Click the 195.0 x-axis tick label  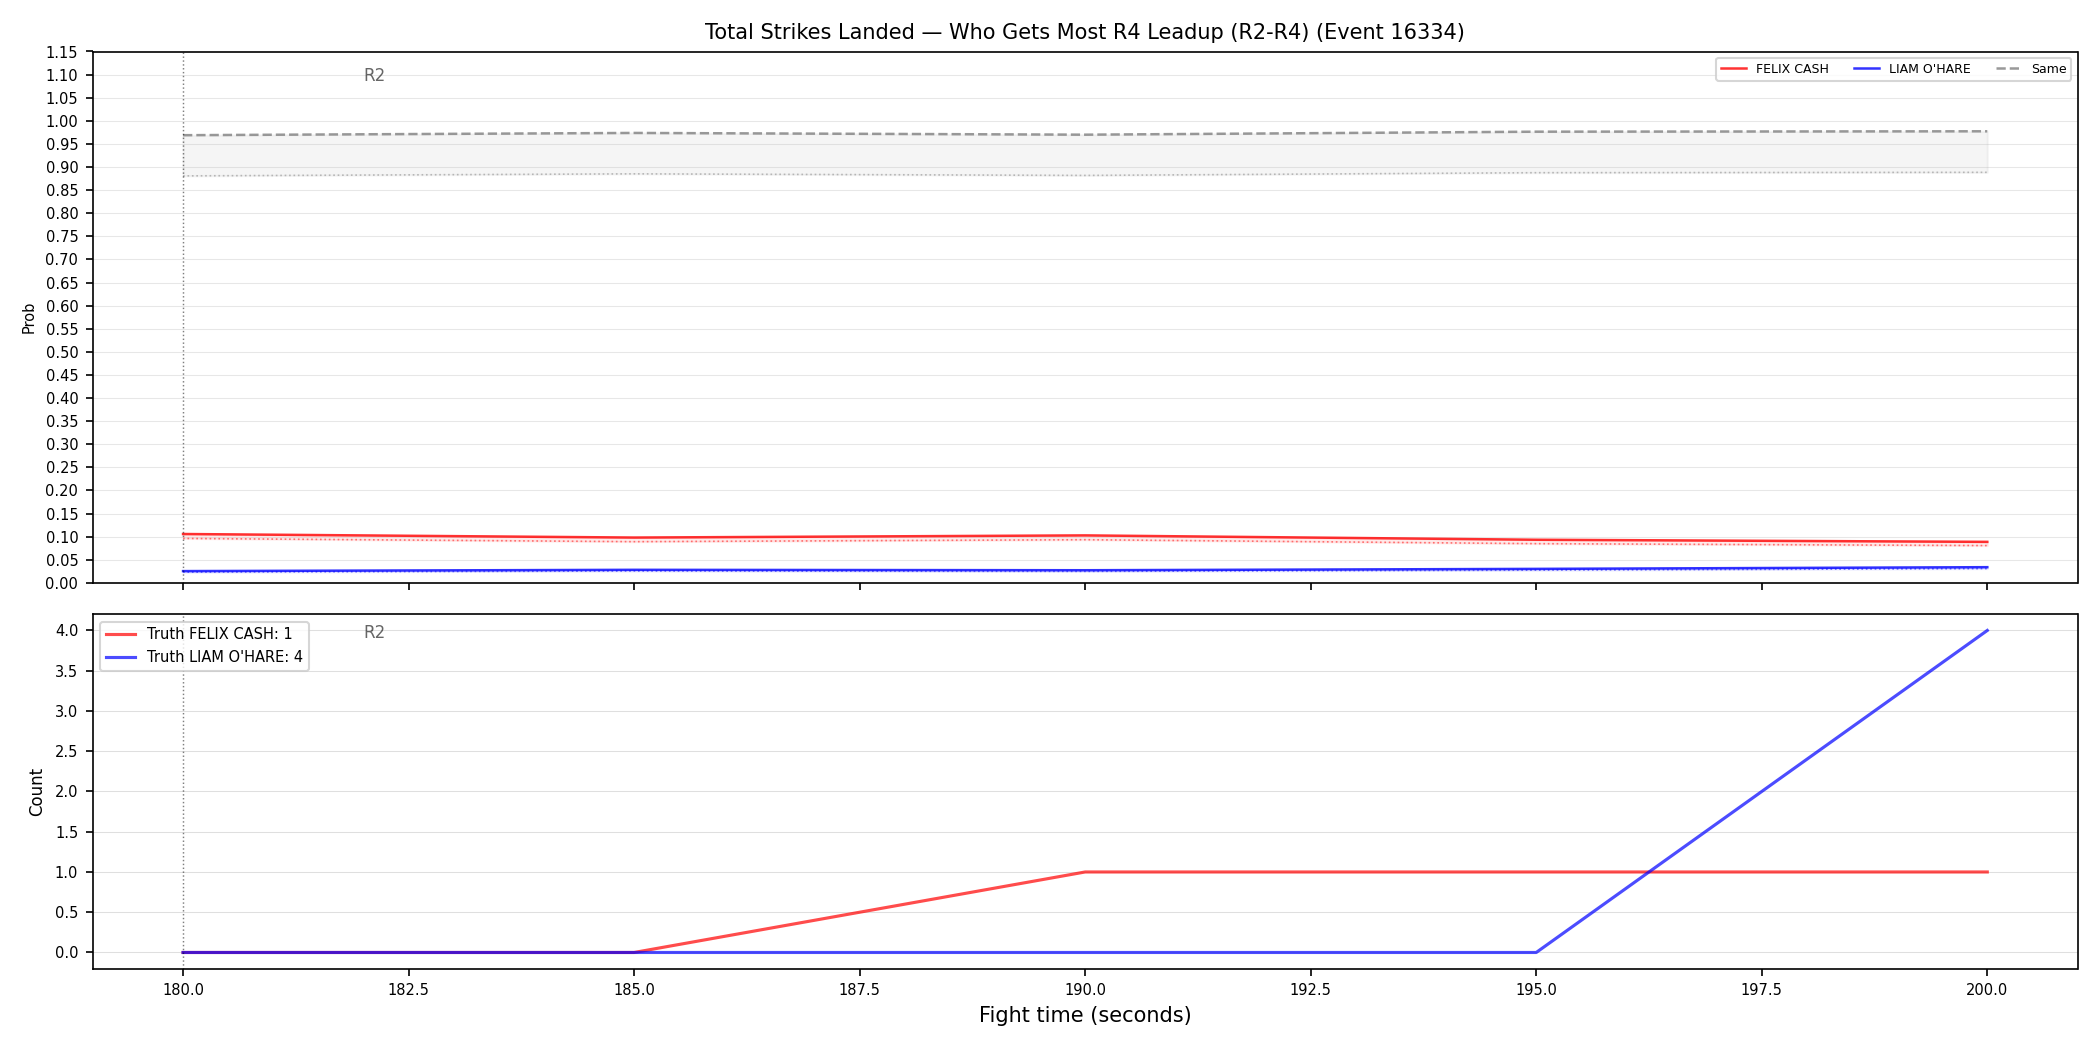(x=1536, y=990)
